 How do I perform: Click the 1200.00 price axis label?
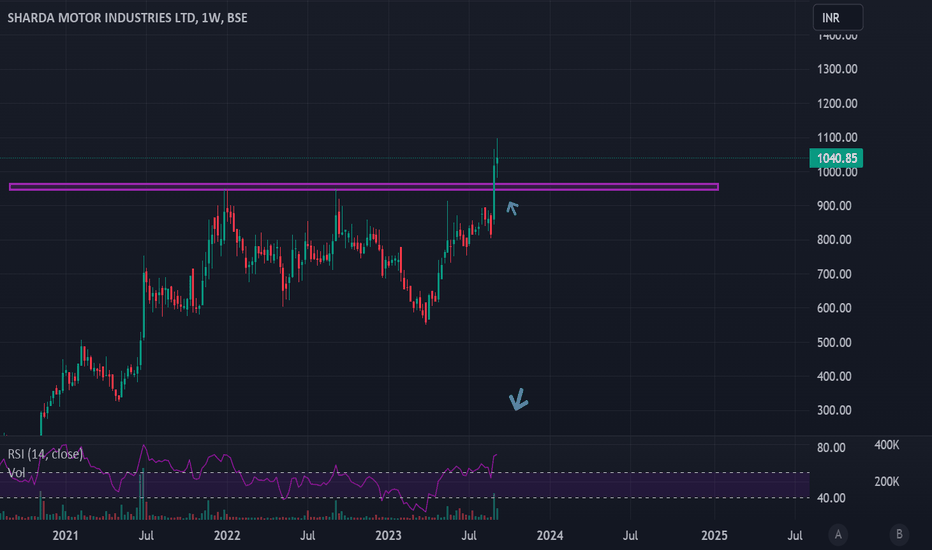[837, 103]
